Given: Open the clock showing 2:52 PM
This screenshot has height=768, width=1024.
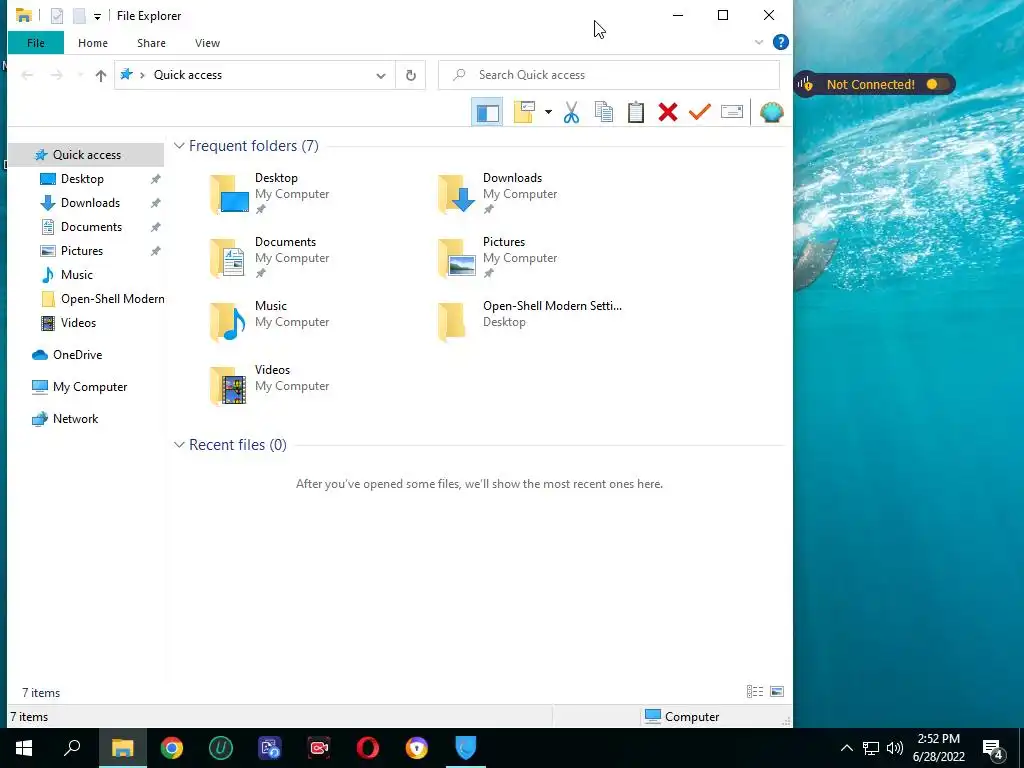Looking at the screenshot, I should pyautogui.click(x=938, y=748).
